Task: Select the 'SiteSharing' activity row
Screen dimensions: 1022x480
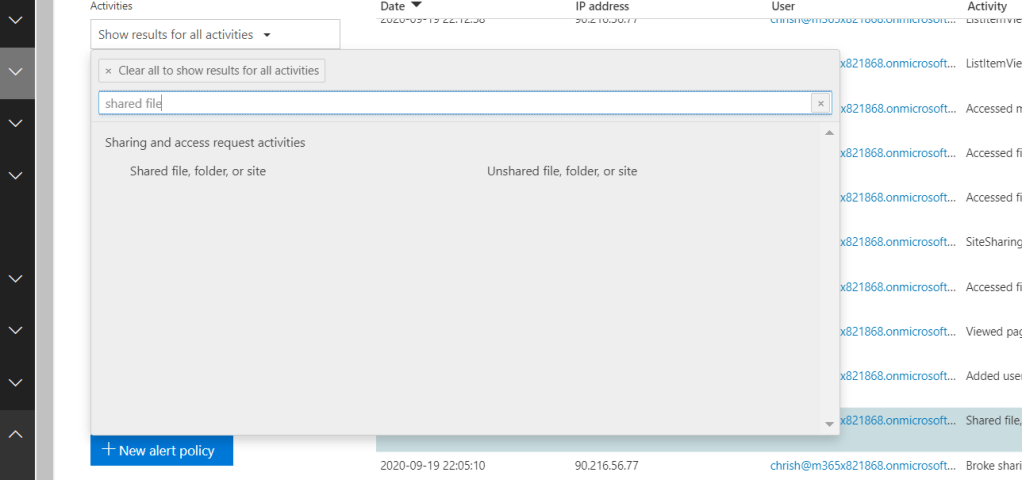Action: click(x=993, y=242)
